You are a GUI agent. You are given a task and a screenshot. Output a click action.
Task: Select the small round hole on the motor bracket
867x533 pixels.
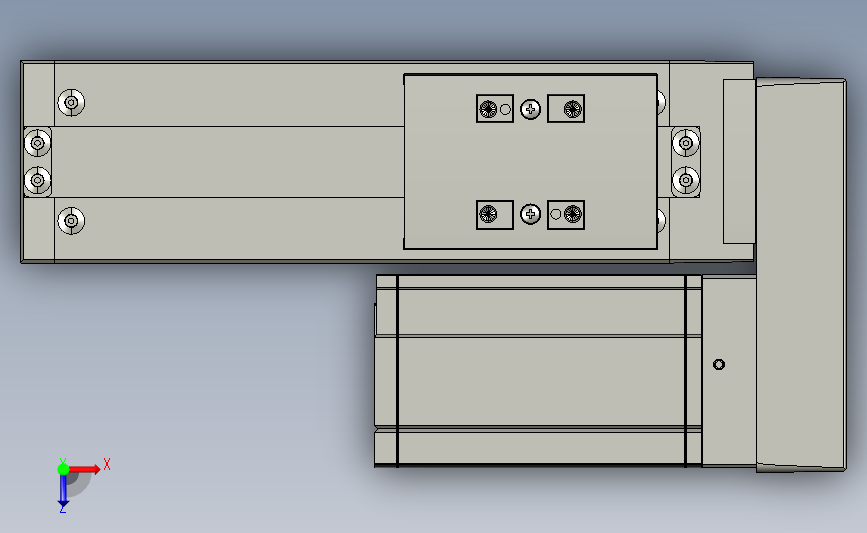click(x=719, y=364)
